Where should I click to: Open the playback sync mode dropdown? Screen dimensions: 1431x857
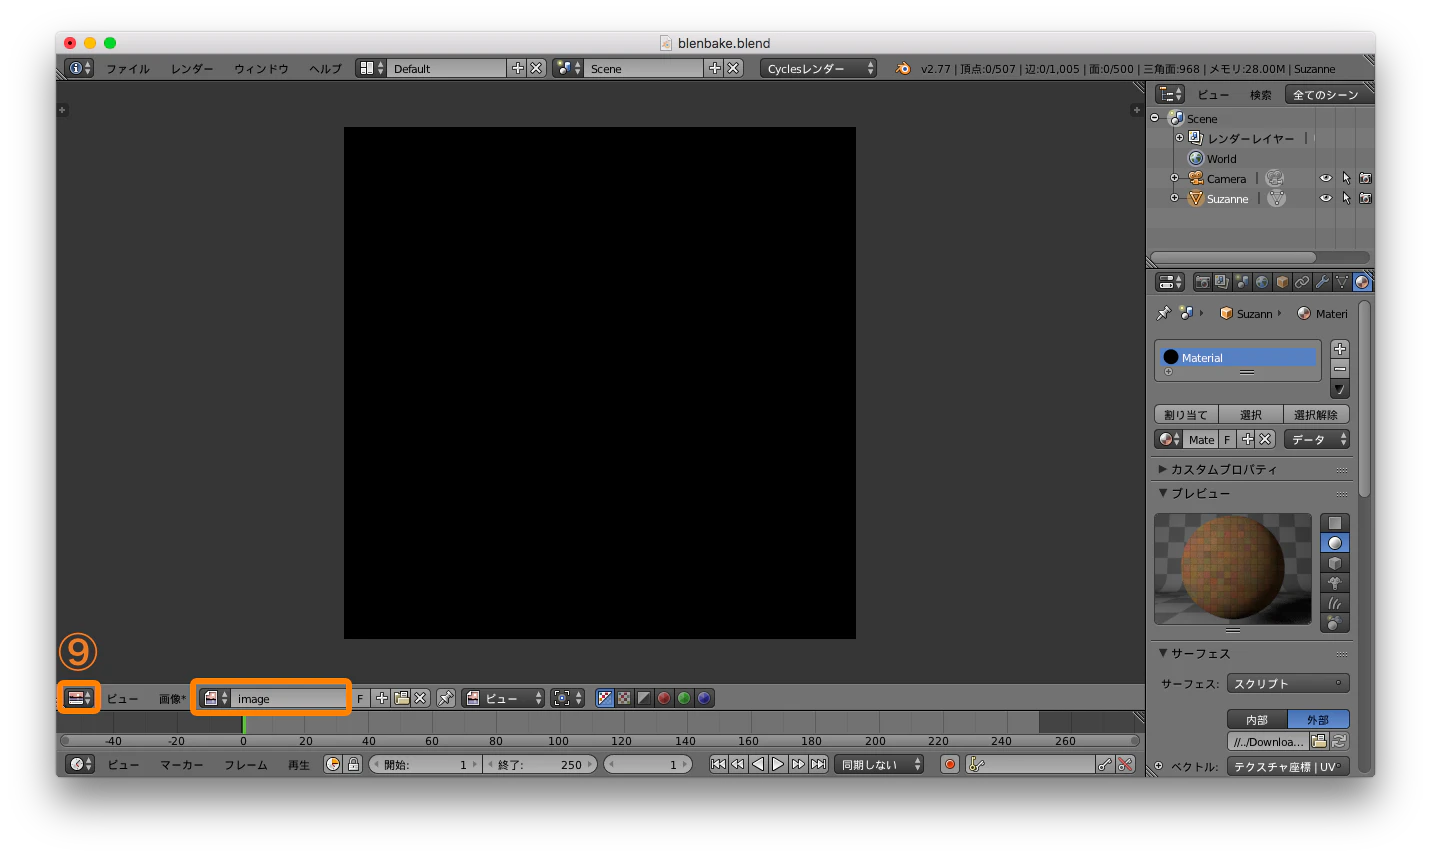pyautogui.click(x=879, y=765)
